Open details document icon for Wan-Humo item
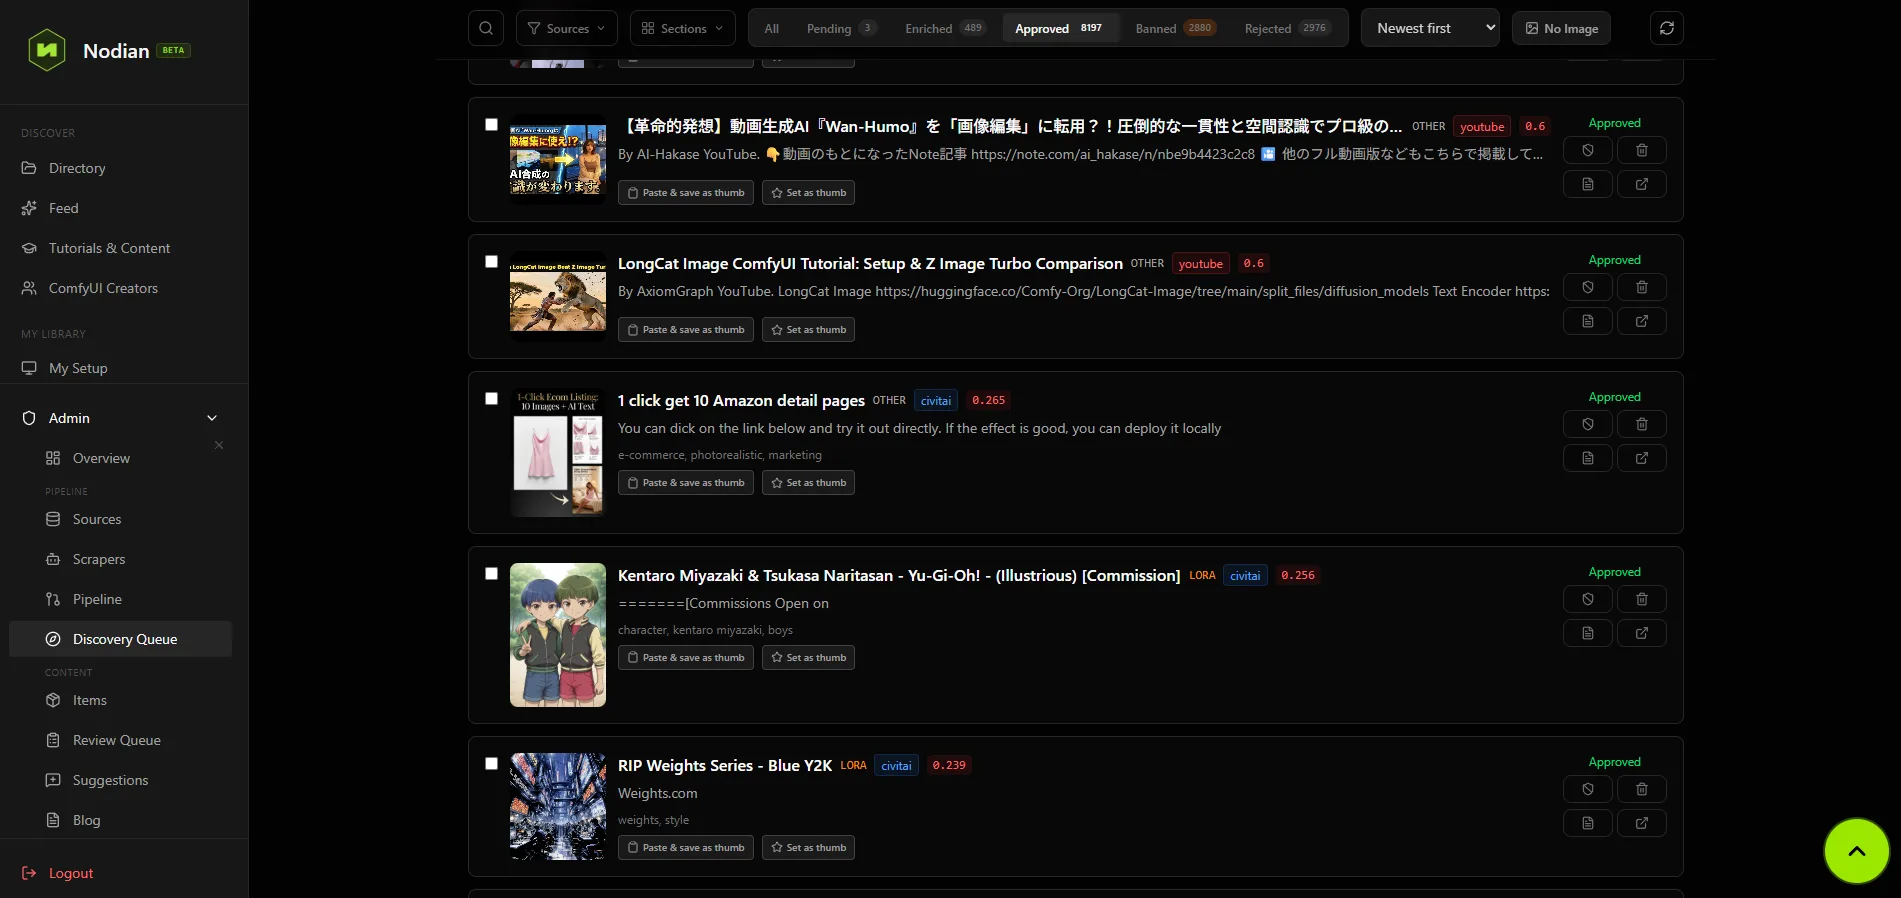This screenshot has height=898, width=1901. (1588, 184)
